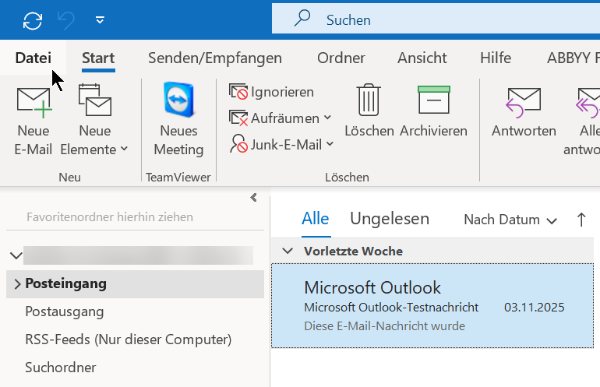The image size is (600, 387).
Task: Collapse the folder pane with the arrow
Action: pyautogui.click(x=253, y=198)
